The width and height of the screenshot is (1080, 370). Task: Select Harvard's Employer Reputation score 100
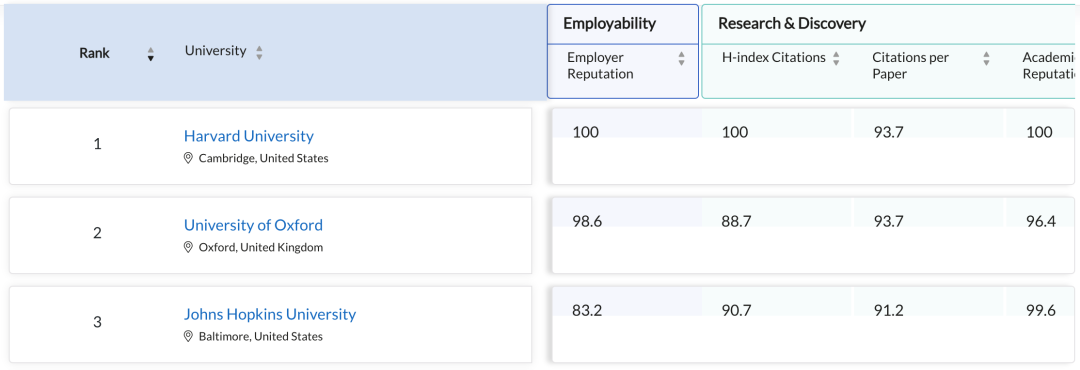(585, 132)
